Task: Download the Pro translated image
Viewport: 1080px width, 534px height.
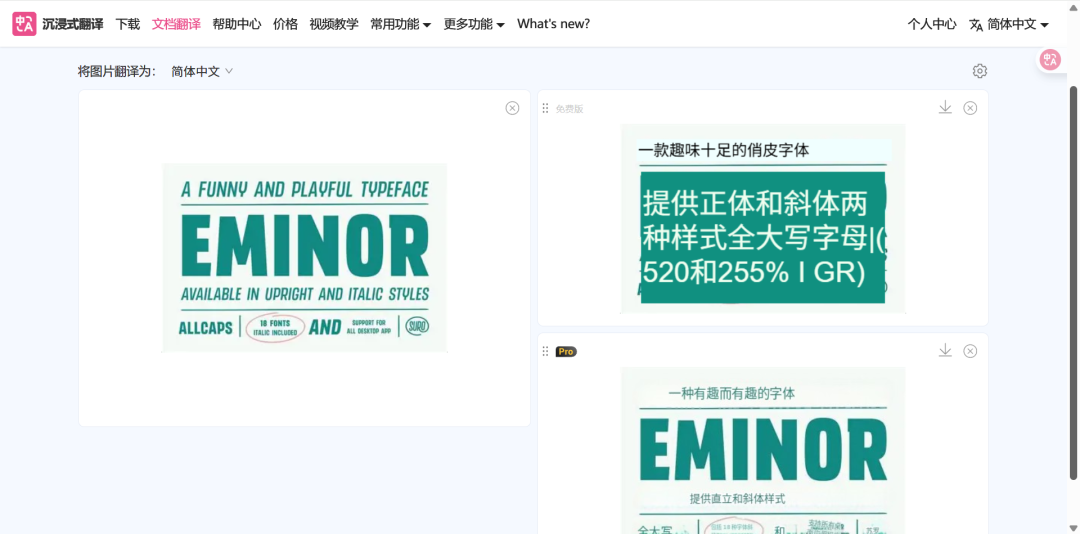Action: coord(945,351)
